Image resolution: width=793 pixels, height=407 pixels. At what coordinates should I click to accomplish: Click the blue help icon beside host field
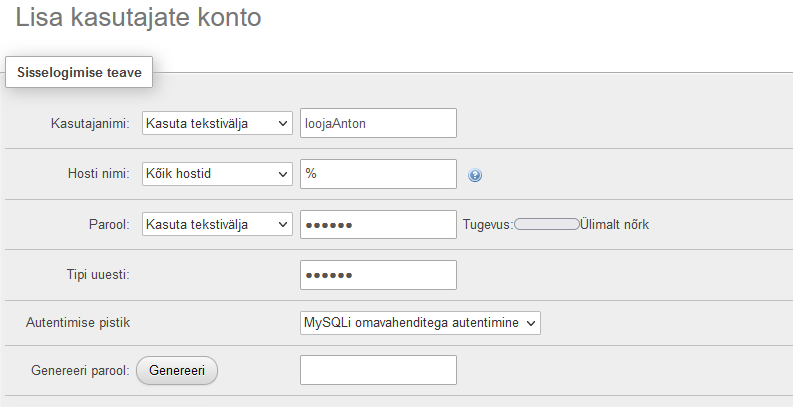[x=475, y=175]
